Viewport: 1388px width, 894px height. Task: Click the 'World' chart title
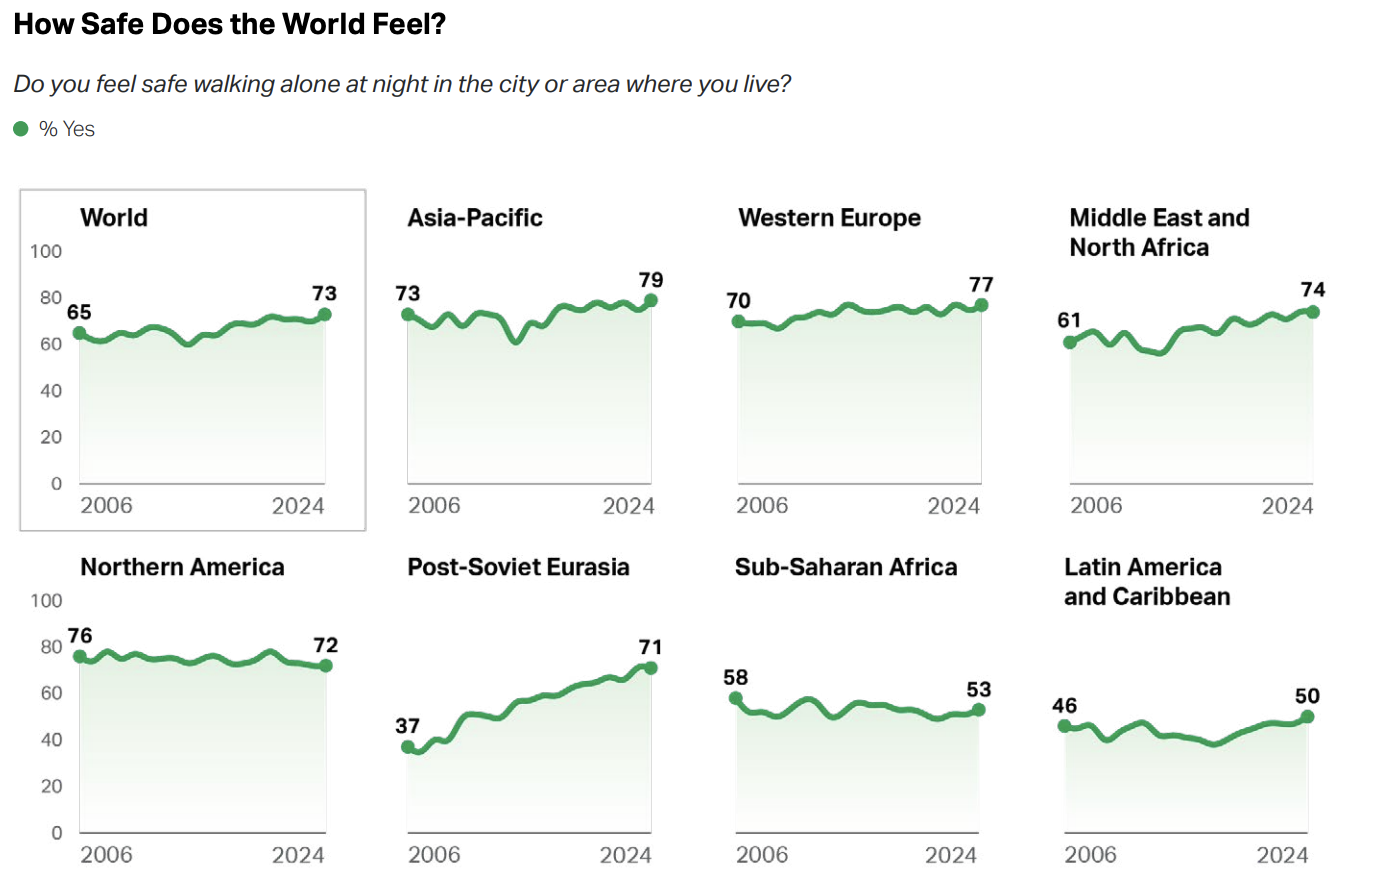(114, 218)
